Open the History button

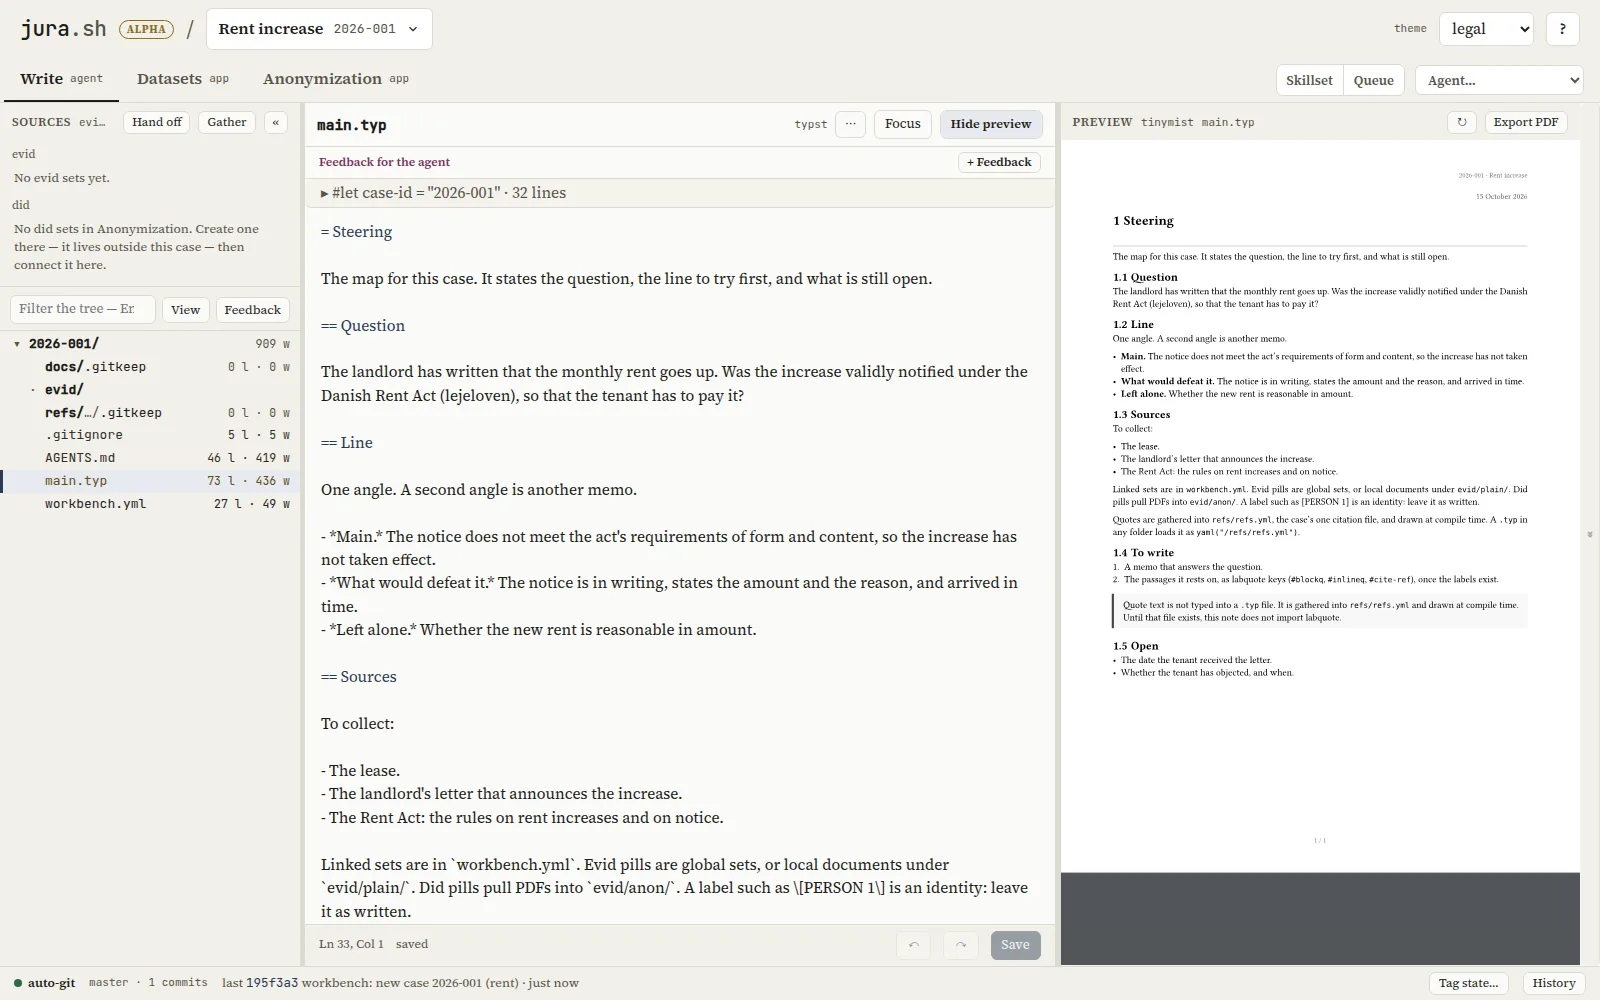coord(1553,983)
